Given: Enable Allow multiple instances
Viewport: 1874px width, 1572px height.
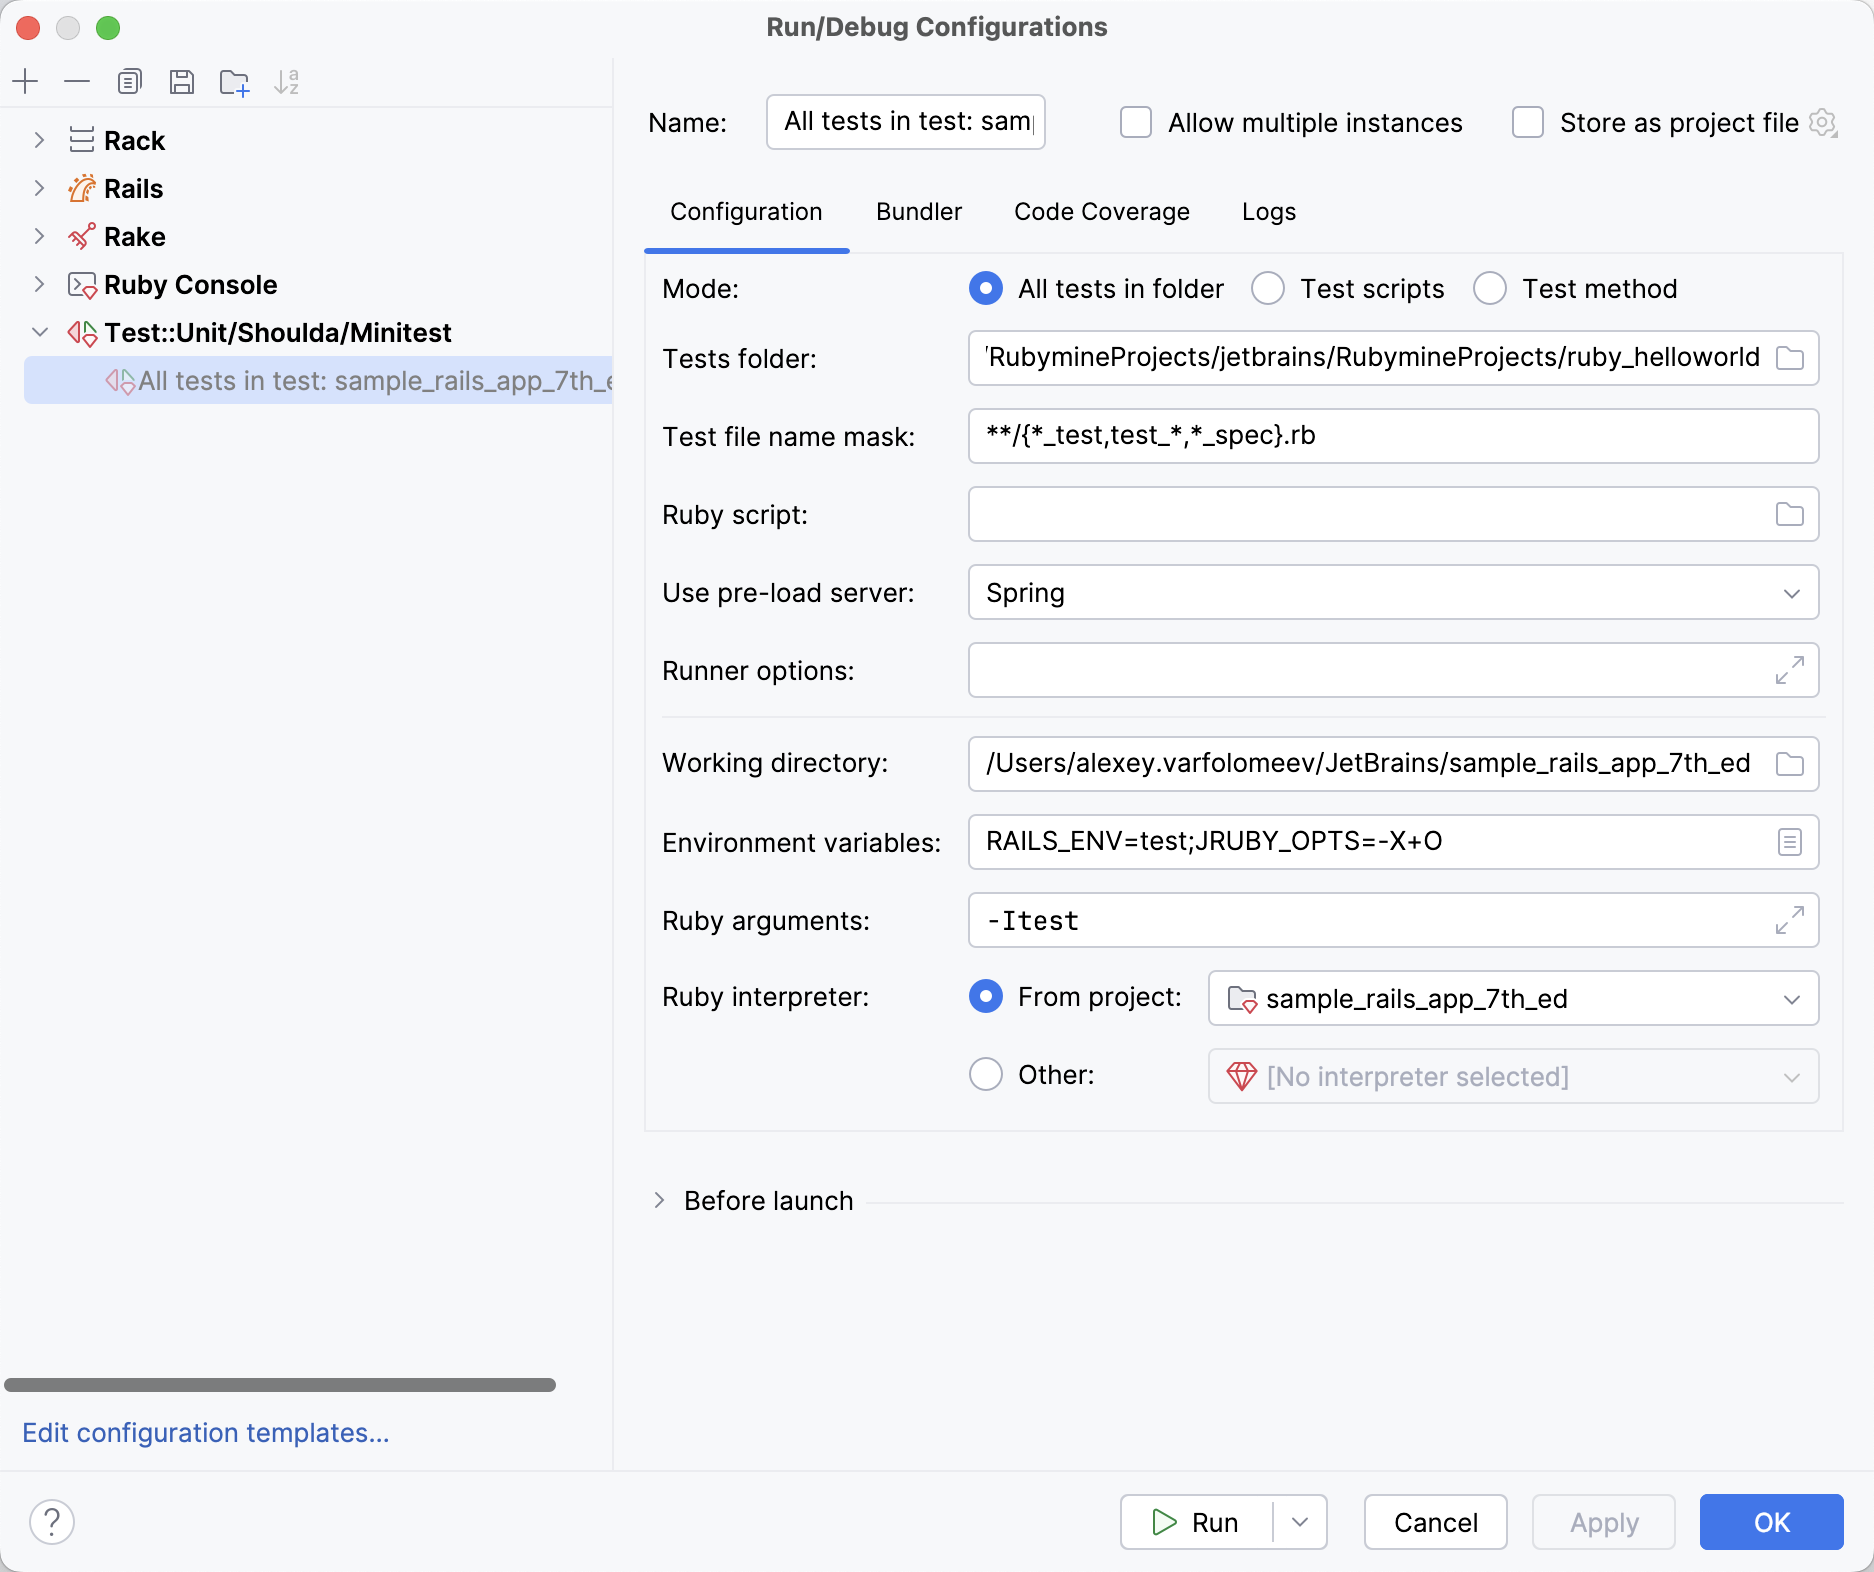Looking at the screenshot, I should tap(1135, 122).
